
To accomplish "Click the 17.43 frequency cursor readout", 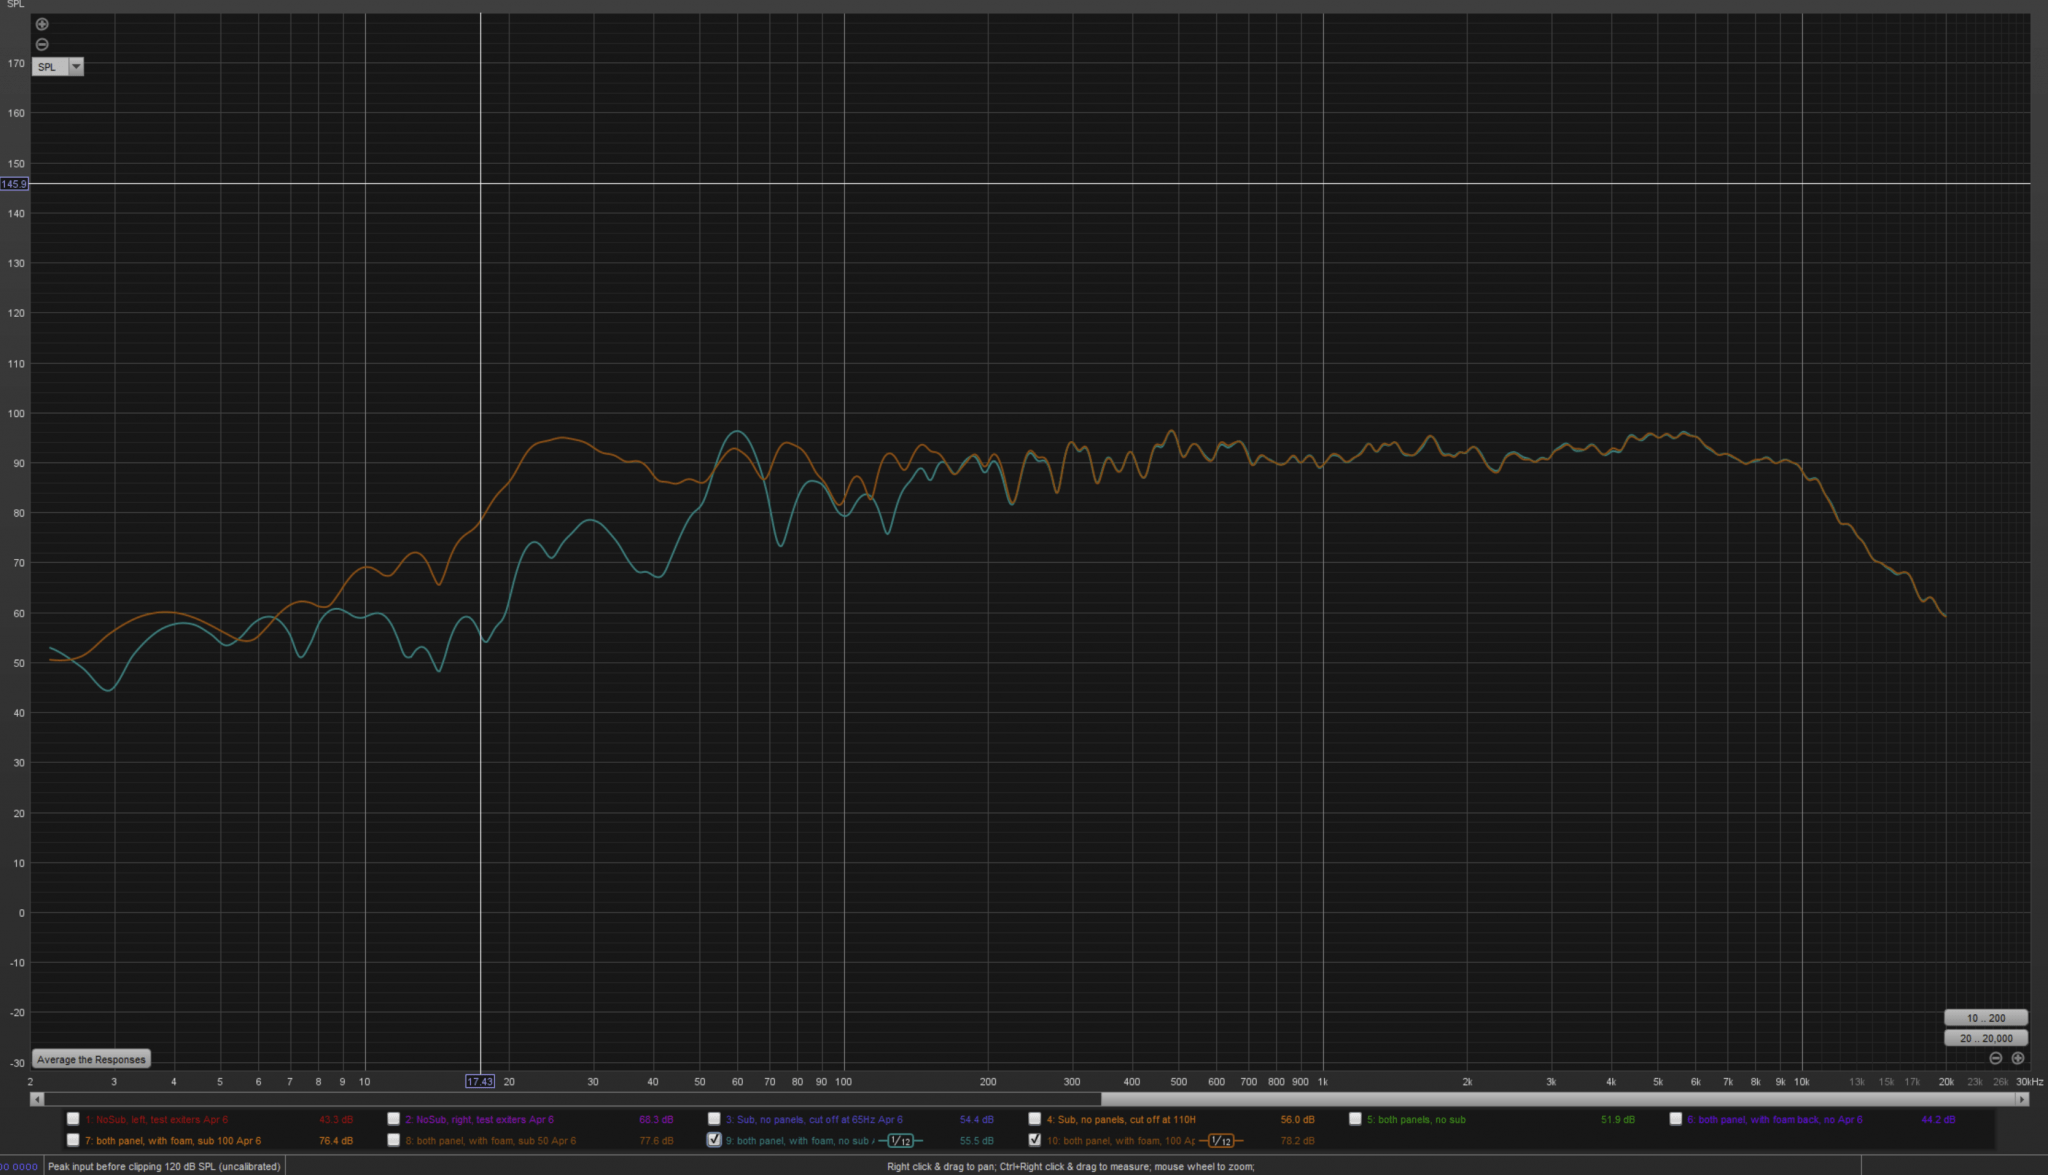I will [x=480, y=1081].
